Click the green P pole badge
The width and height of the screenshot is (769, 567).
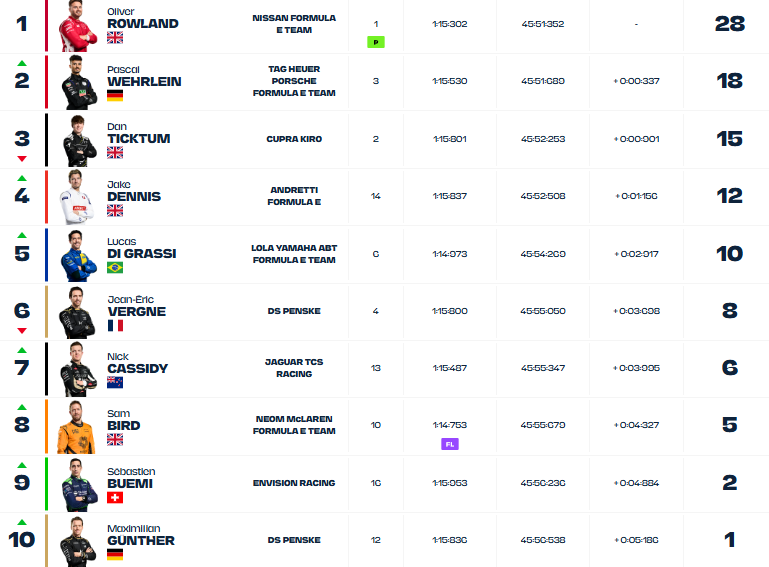point(376,42)
